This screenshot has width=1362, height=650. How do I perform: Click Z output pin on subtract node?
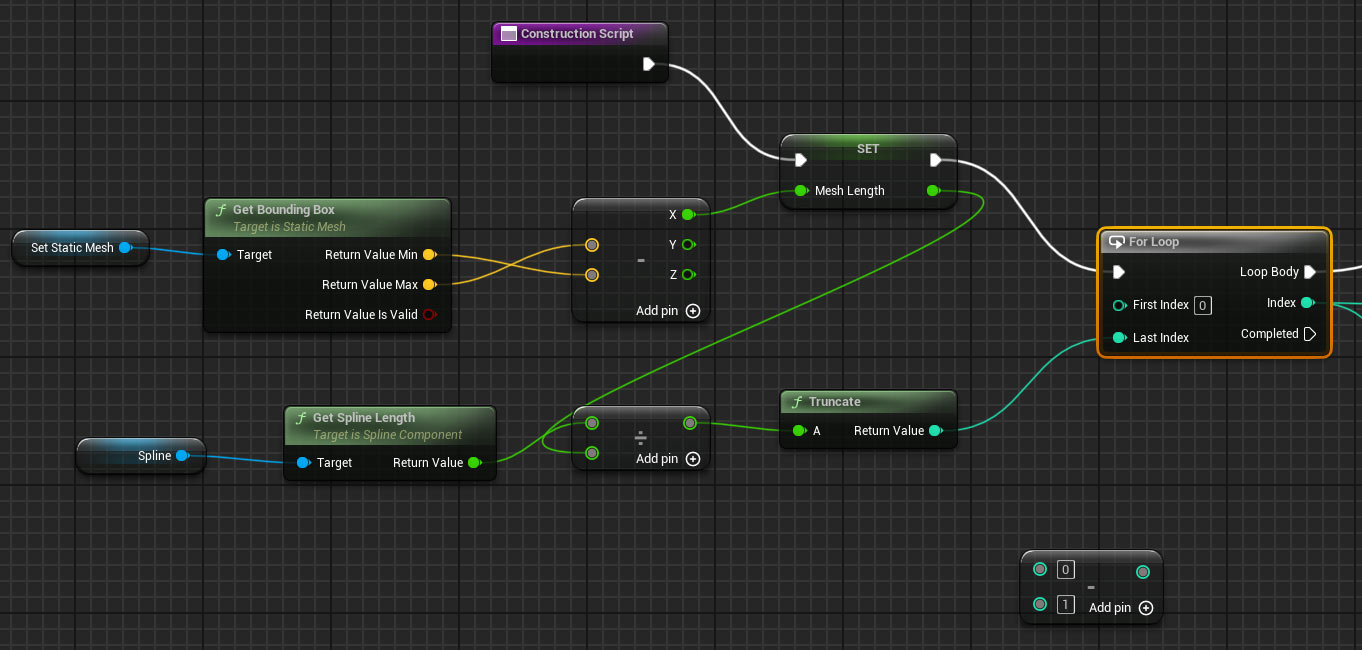coord(688,274)
